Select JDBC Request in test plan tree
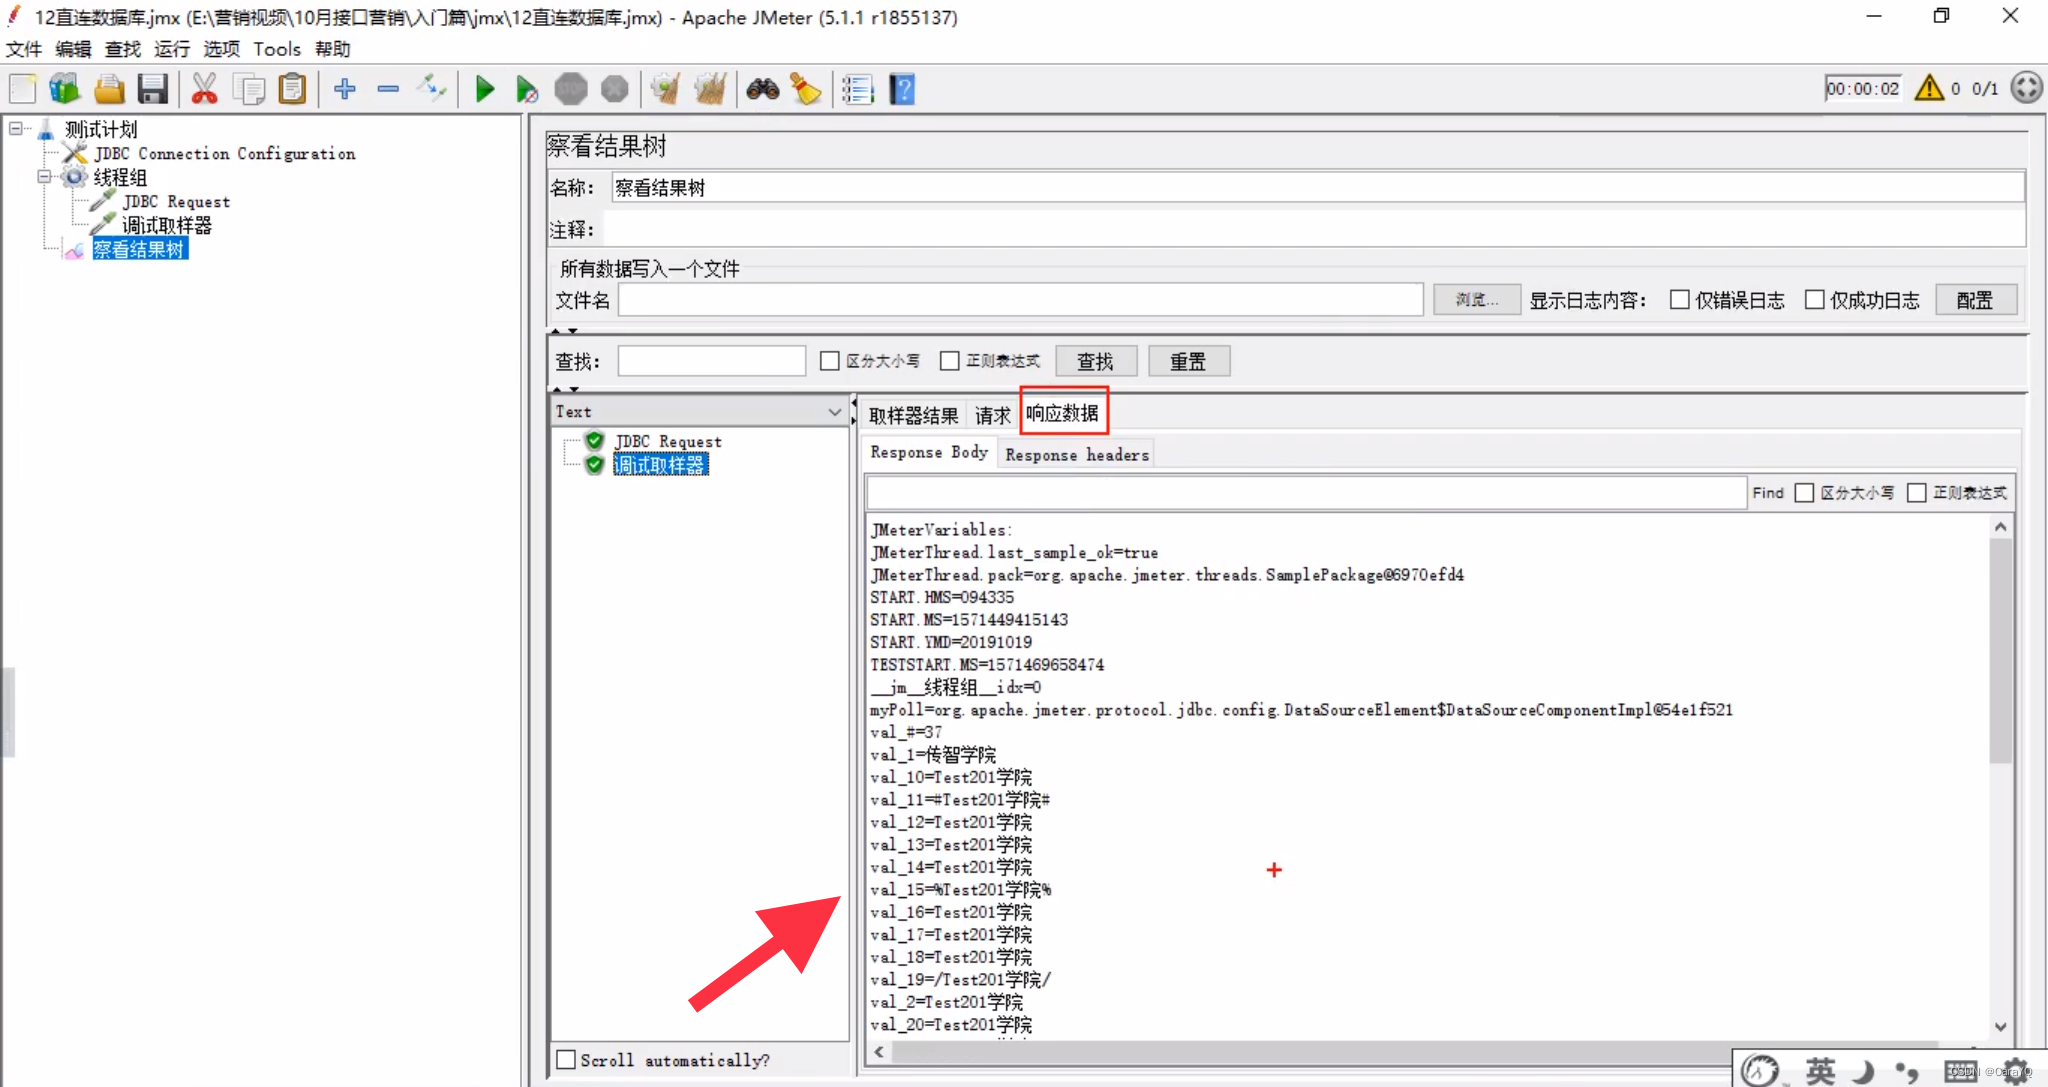 point(177,201)
